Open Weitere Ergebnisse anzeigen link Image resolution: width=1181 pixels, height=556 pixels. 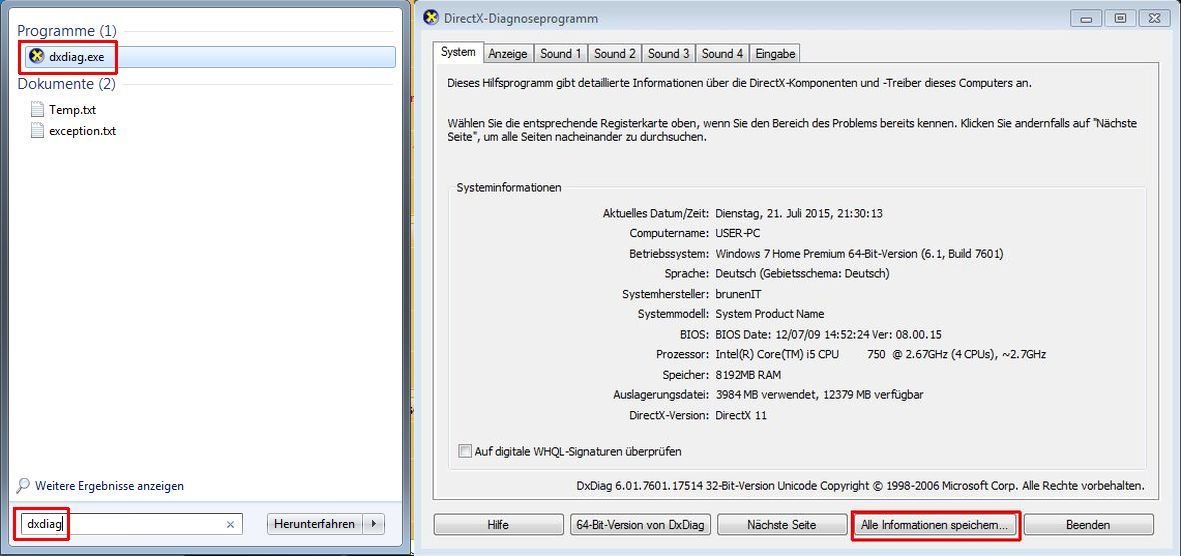coord(109,486)
